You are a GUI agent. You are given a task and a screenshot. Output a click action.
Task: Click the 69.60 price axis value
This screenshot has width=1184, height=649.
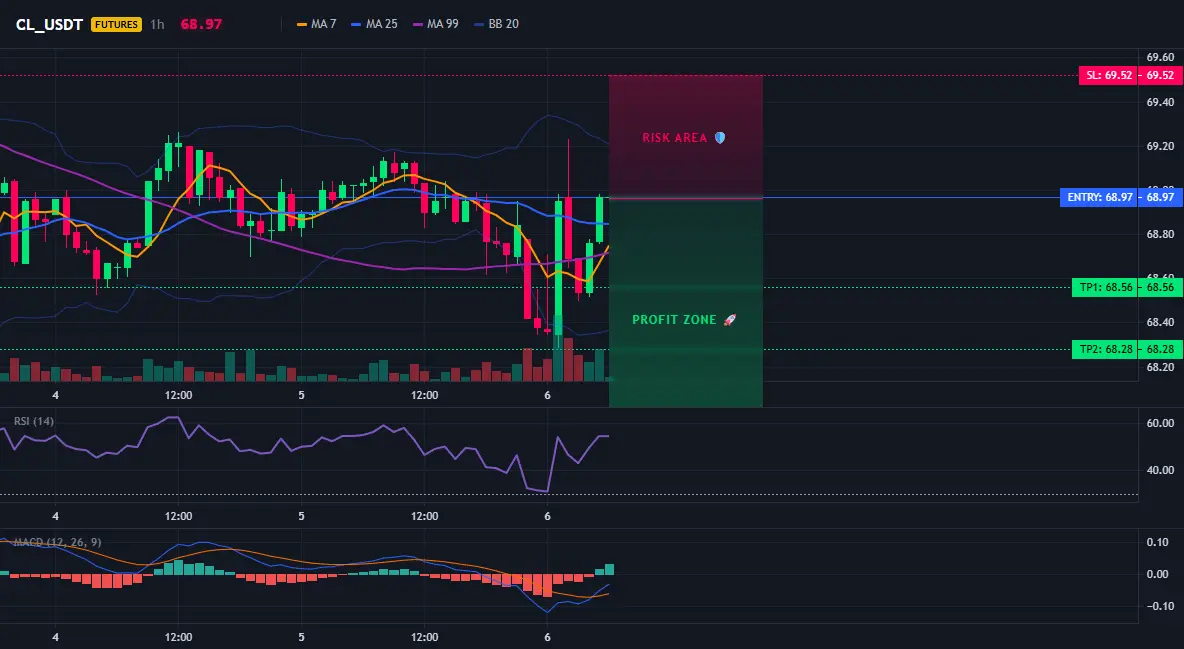pyautogui.click(x=1160, y=57)
